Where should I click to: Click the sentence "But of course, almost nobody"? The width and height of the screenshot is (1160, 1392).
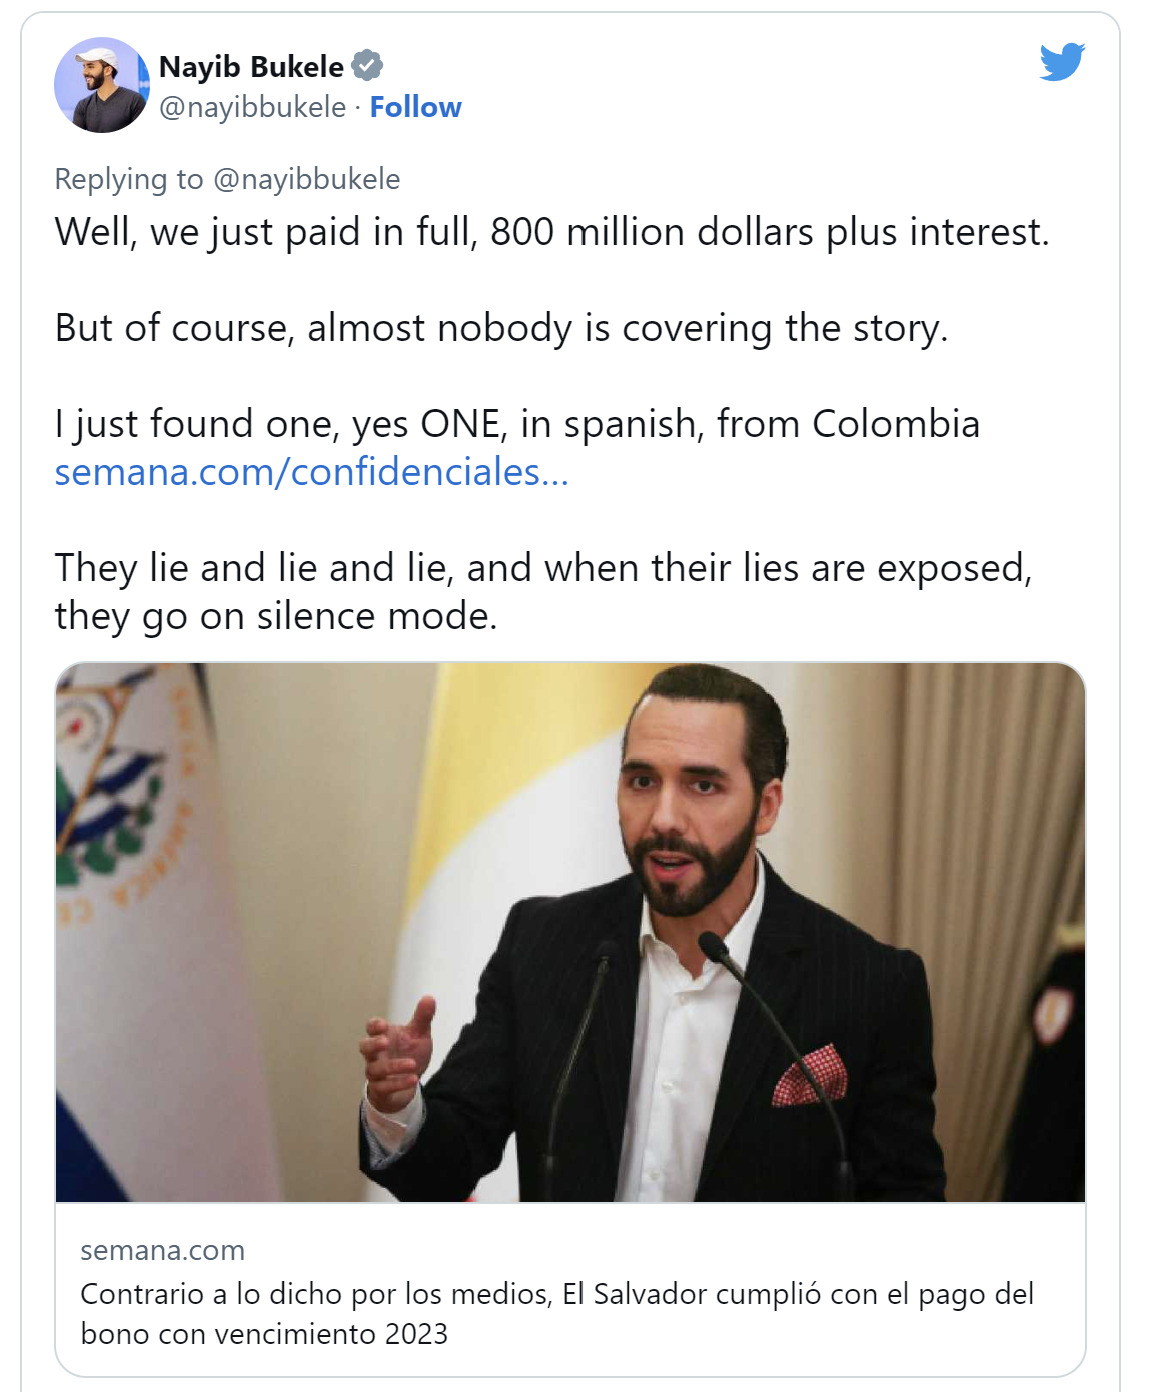point(501,328)
